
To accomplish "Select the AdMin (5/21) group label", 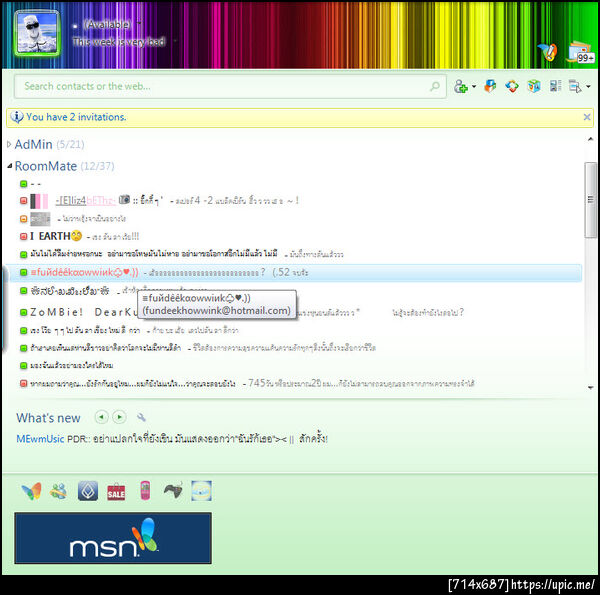I will [49, 144].
